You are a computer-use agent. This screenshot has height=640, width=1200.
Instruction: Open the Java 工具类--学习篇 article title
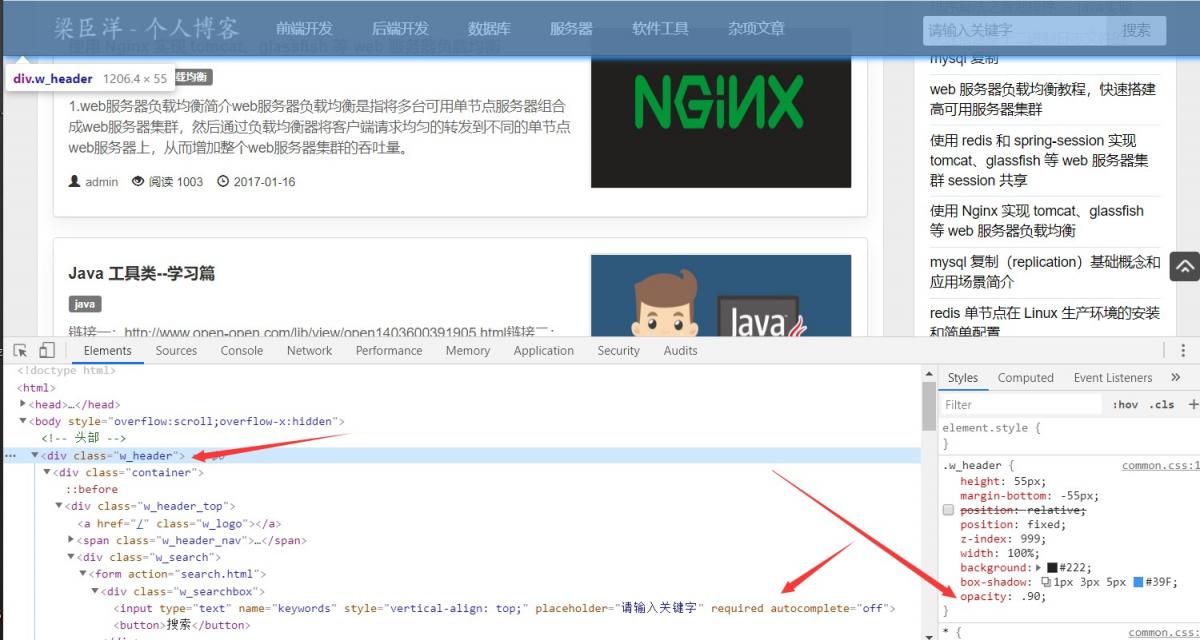pos(142,273)
